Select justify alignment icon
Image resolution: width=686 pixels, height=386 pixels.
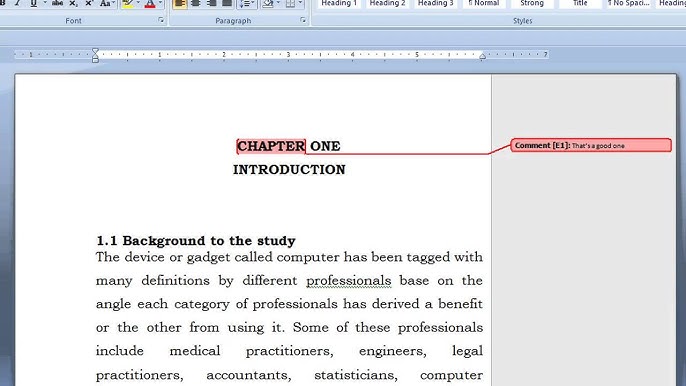click(227, 4)
